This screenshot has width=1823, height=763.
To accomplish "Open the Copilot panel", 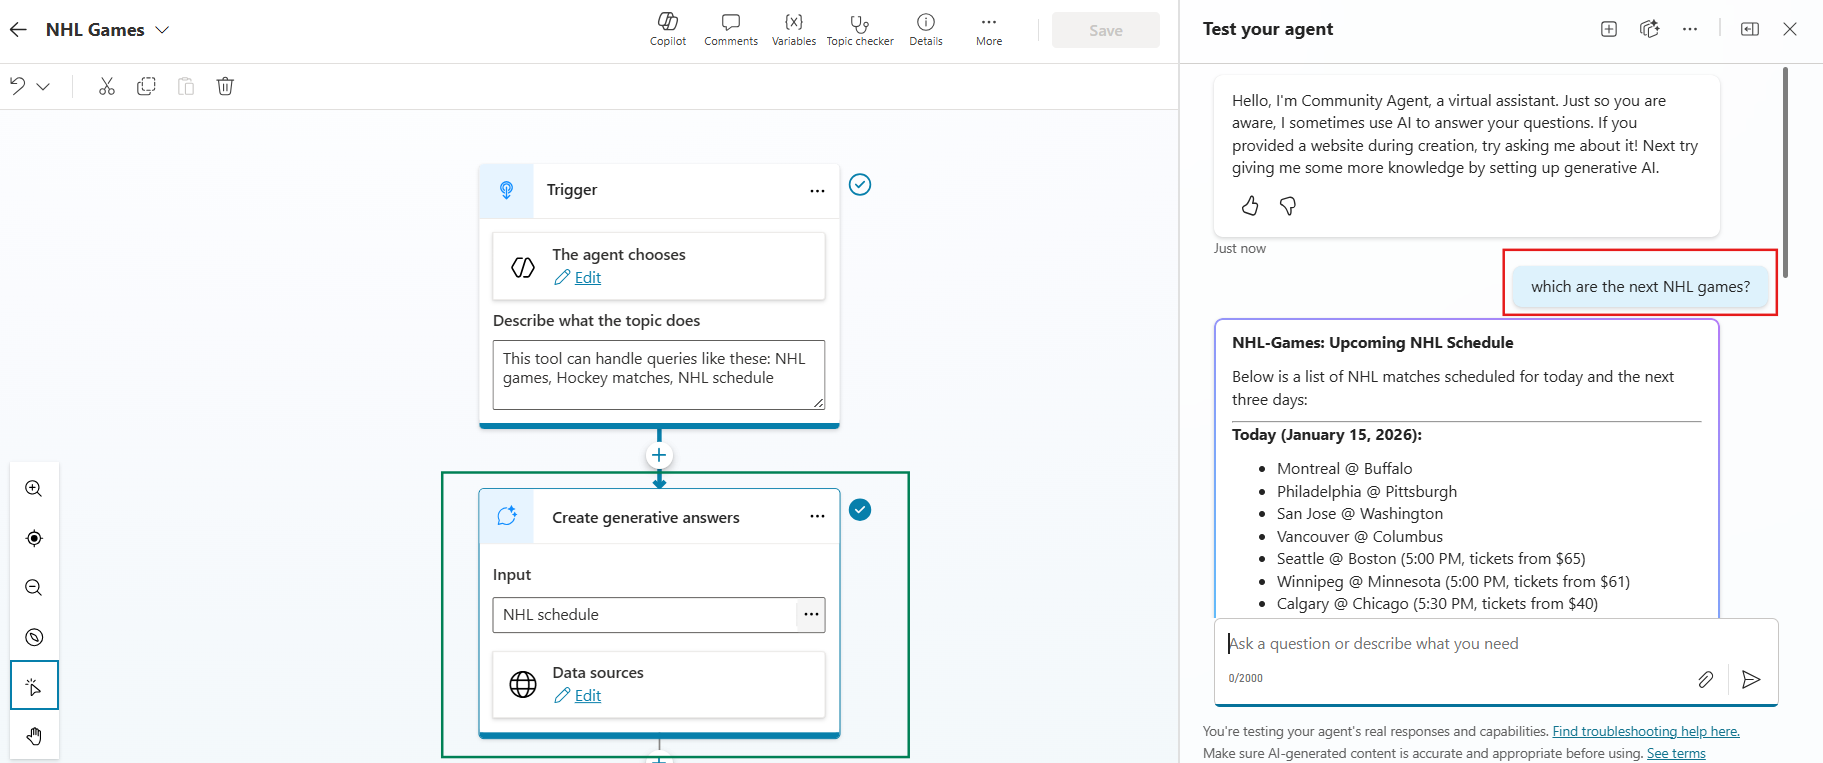I will click(668, 29).
